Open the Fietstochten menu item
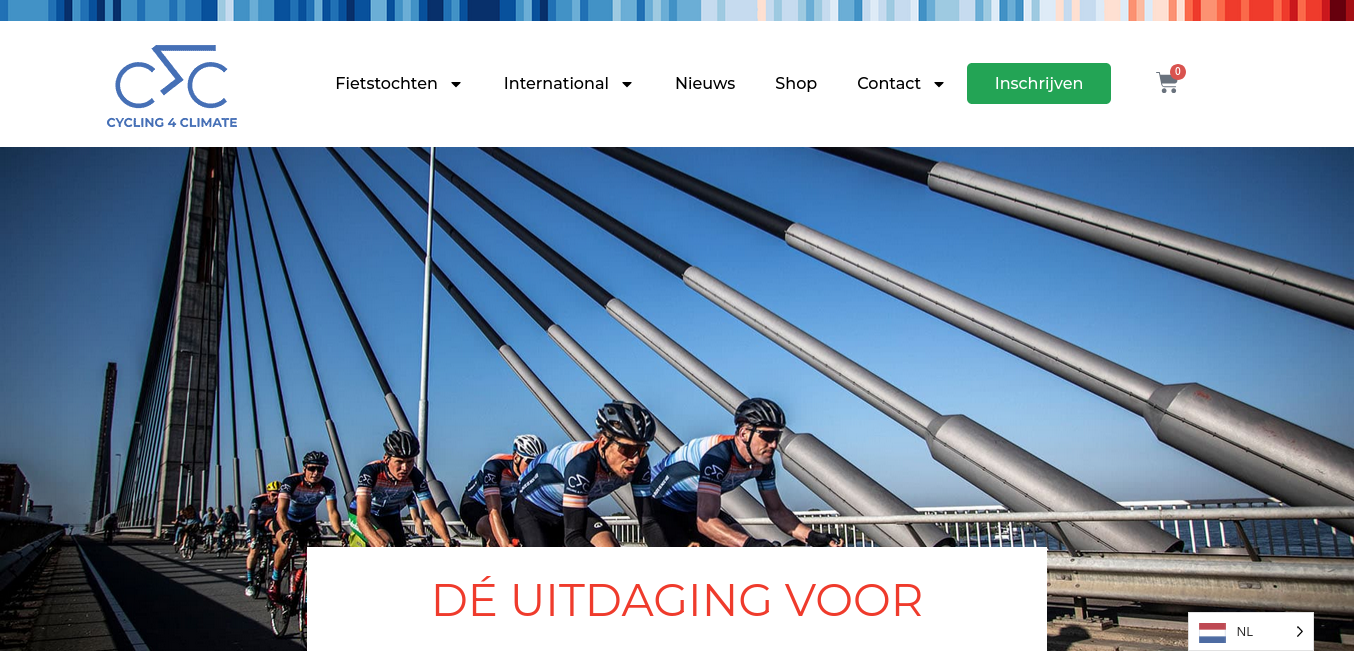 [386, 83]
